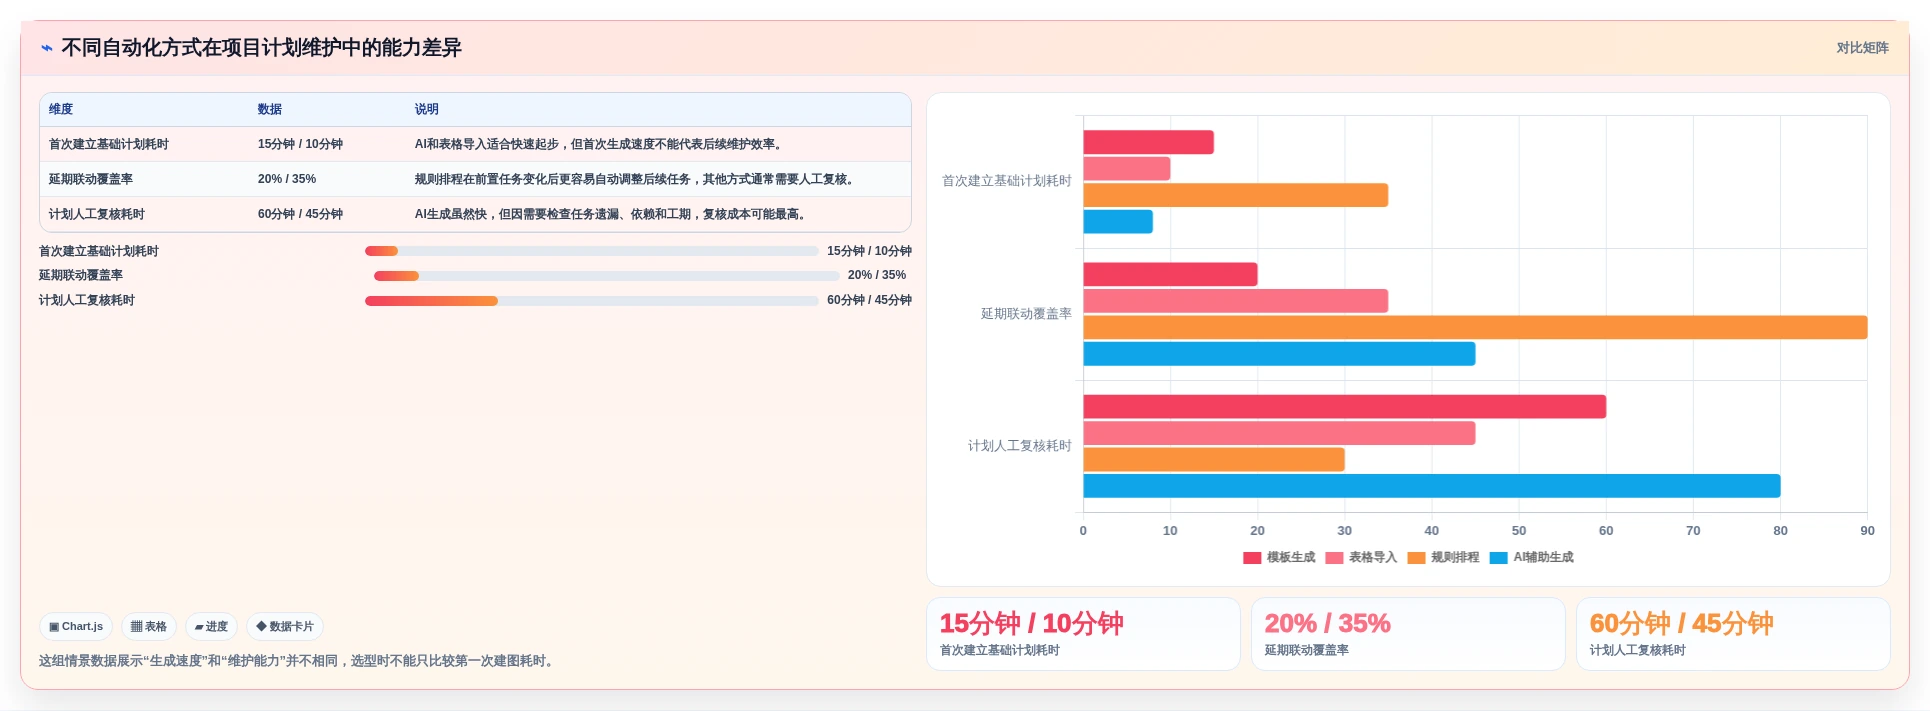Screen dimensions: 1930x711
Task: Click table value 15分钟 / 10分钟
Action: point(300,144)
